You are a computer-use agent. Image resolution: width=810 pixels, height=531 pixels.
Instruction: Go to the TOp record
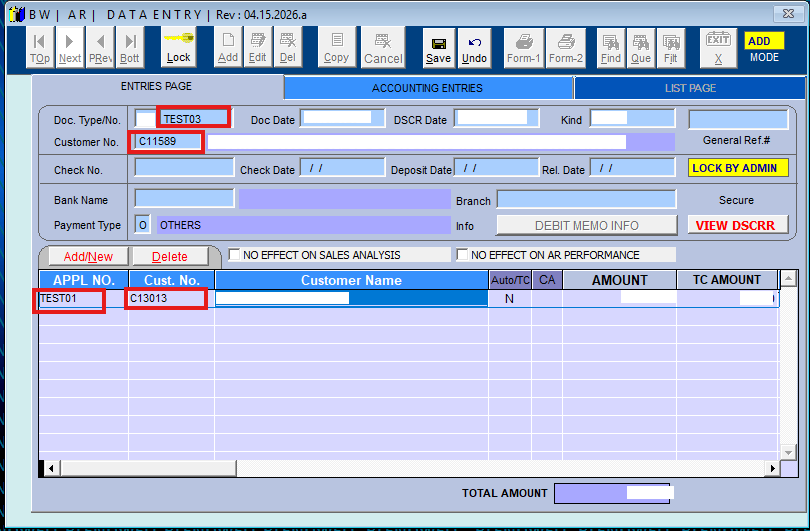40,48
